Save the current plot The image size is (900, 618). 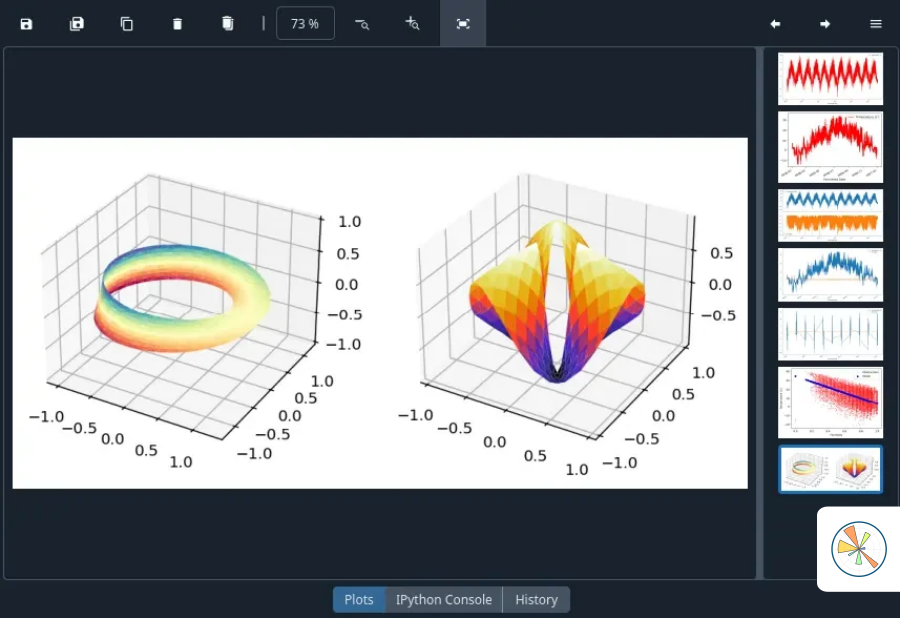pyautogui.click(x=26, y=23)
